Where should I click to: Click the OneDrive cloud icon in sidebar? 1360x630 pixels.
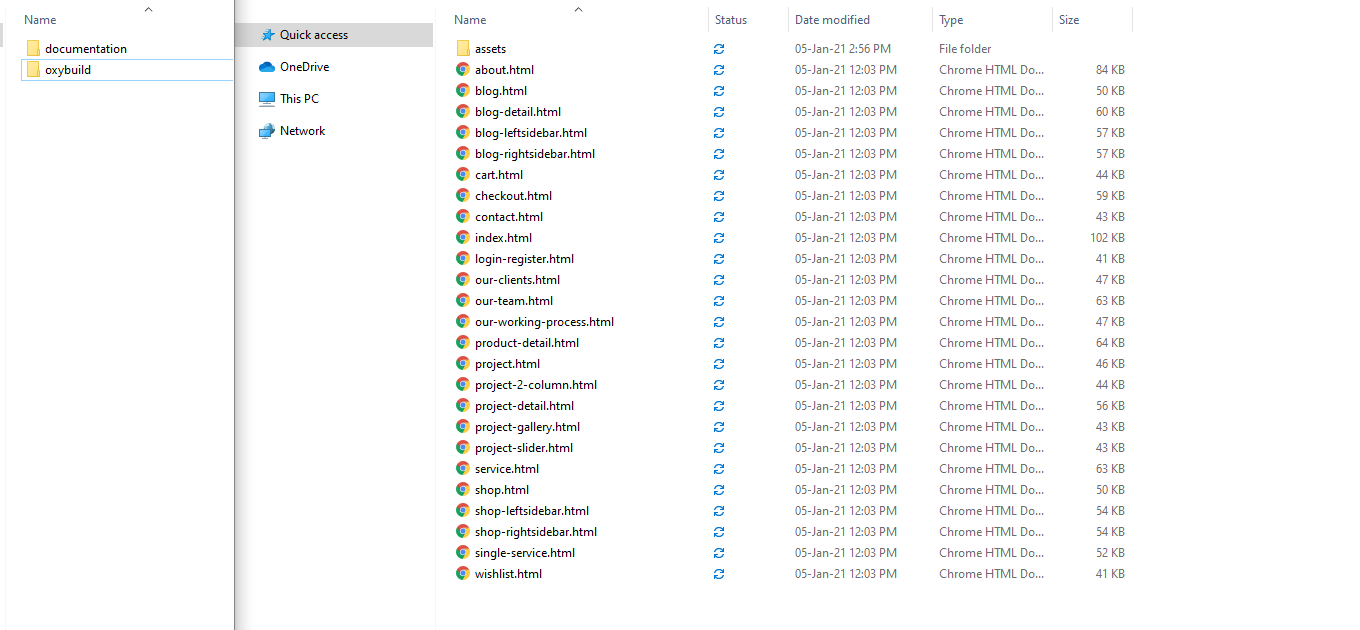267,67
